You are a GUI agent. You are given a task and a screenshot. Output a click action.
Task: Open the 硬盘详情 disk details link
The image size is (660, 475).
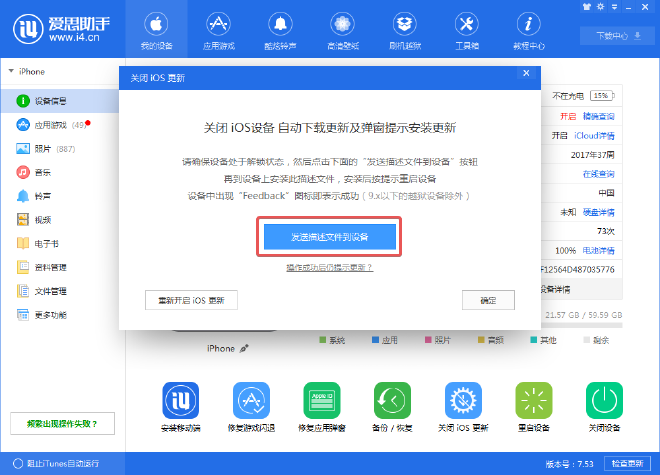pos(599,212)
